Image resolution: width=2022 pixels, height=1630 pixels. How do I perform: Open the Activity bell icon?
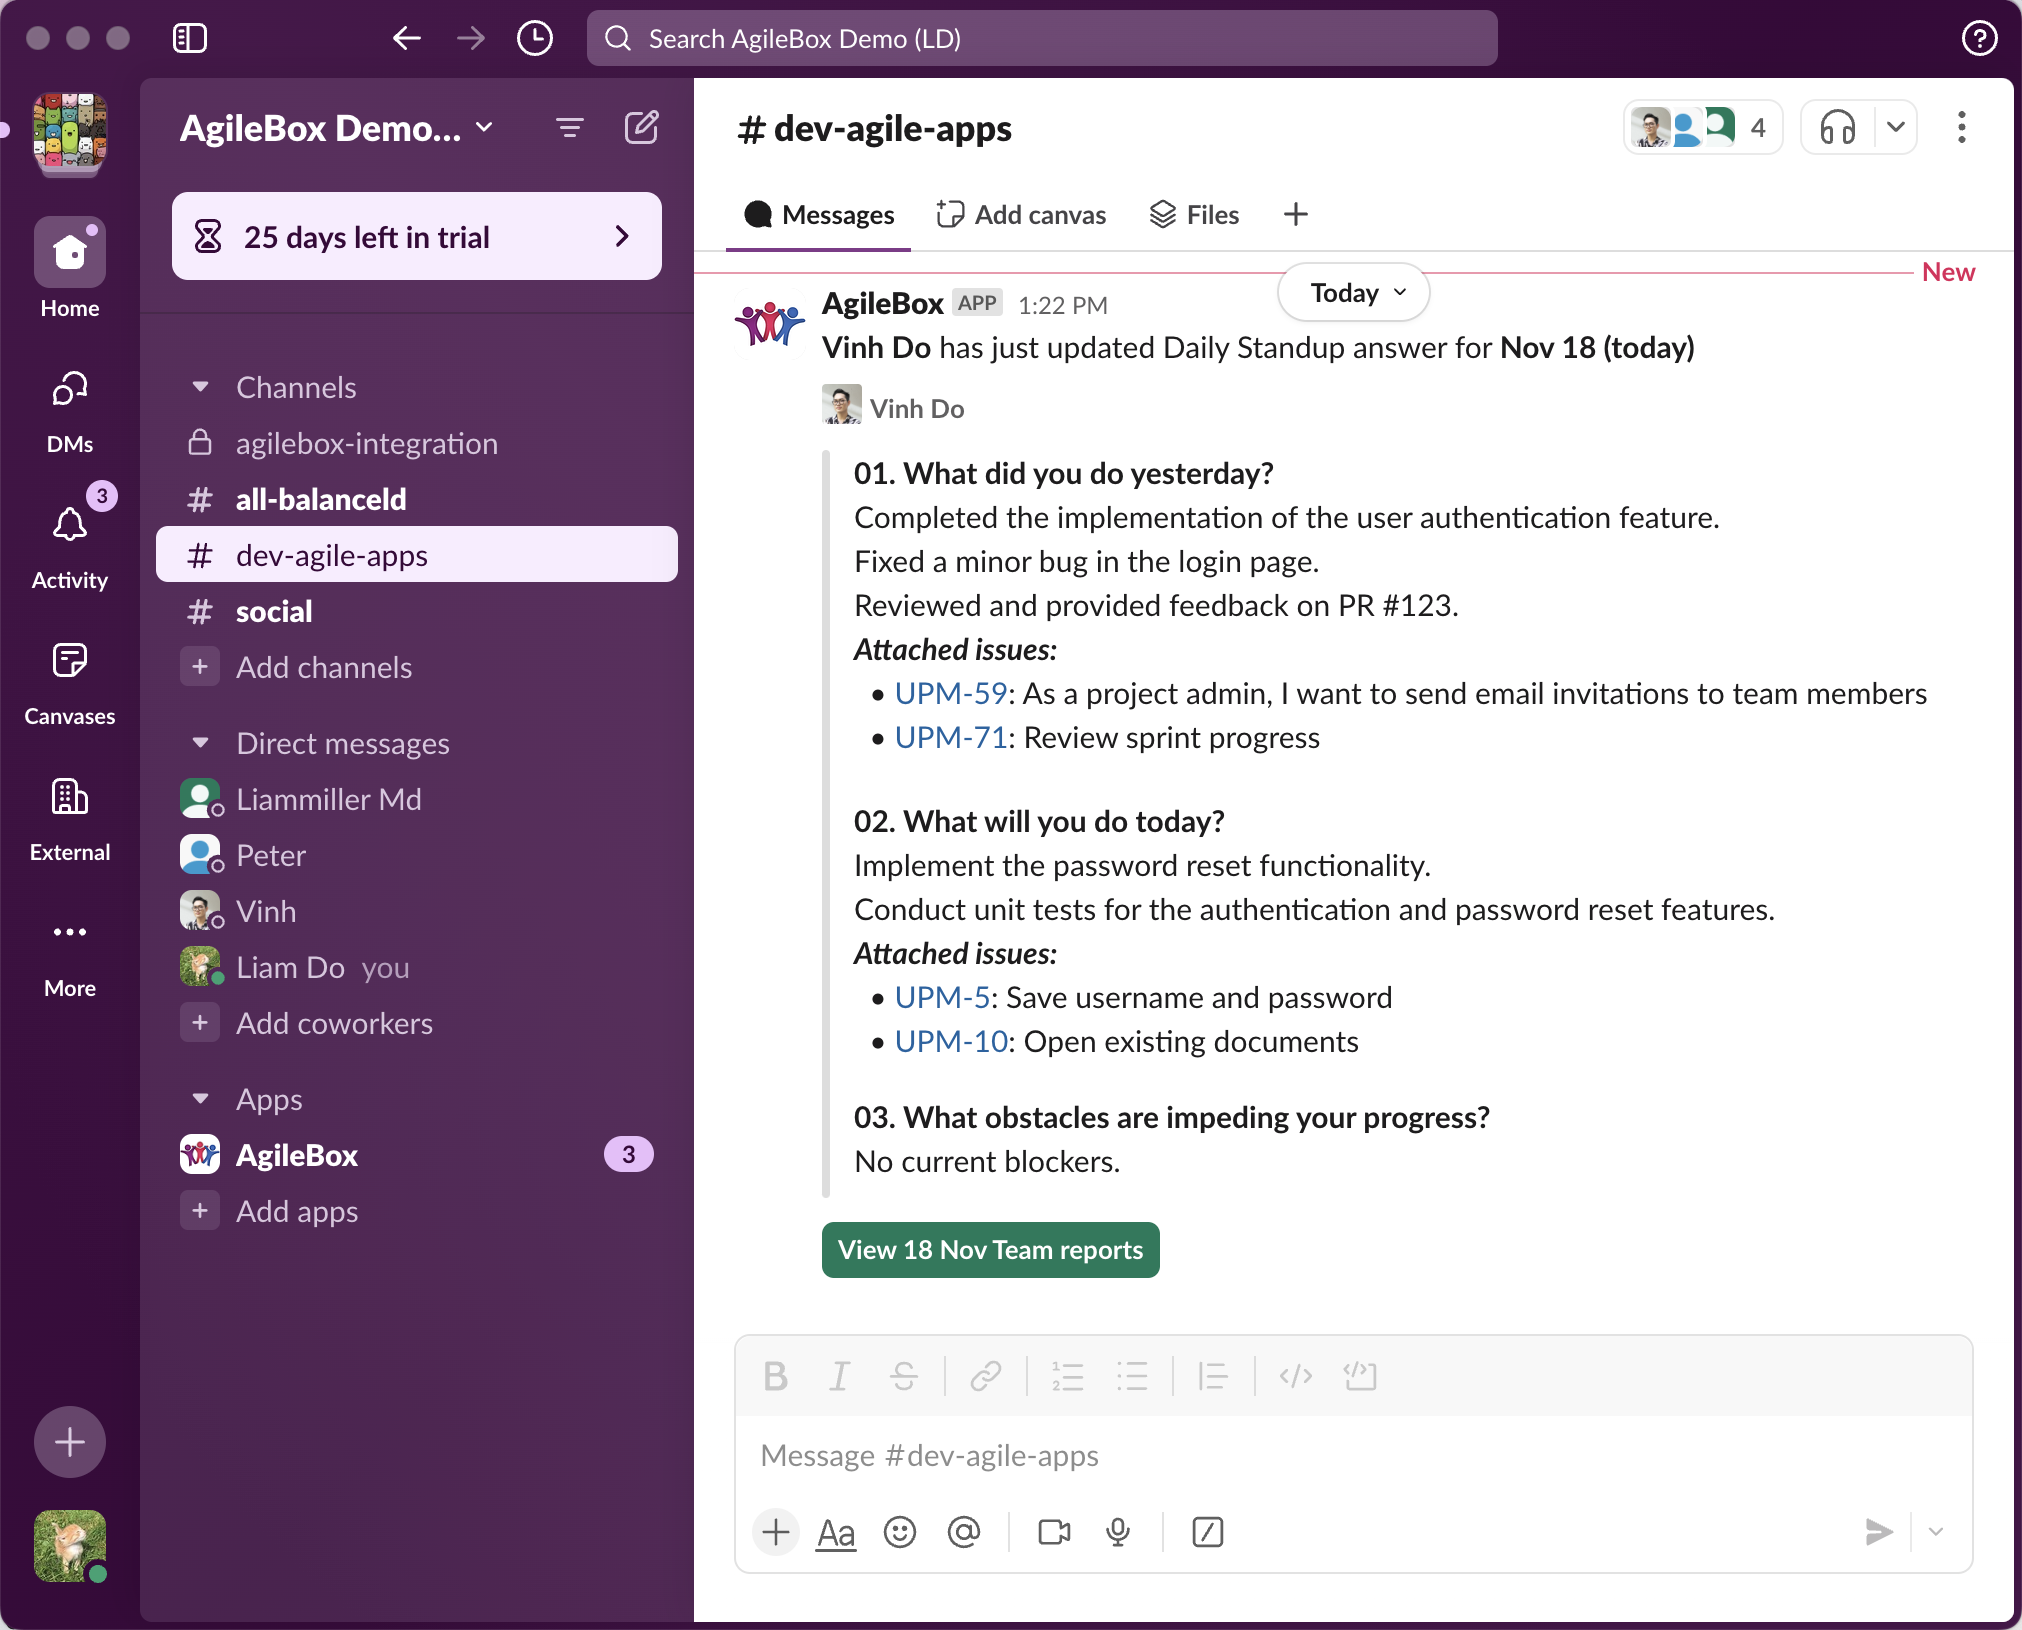coord(70,525)
